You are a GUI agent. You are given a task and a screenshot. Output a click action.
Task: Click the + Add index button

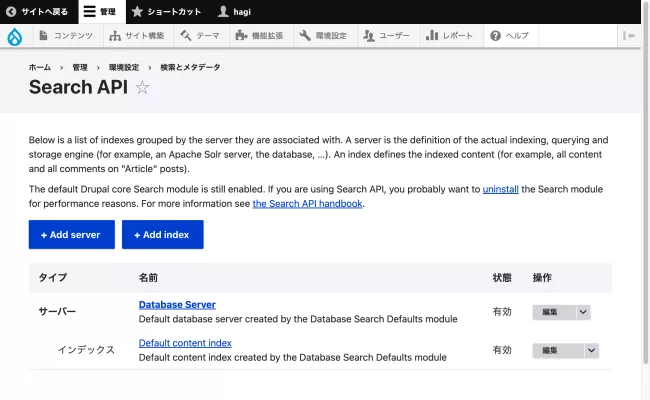click(x=162, y=235)
